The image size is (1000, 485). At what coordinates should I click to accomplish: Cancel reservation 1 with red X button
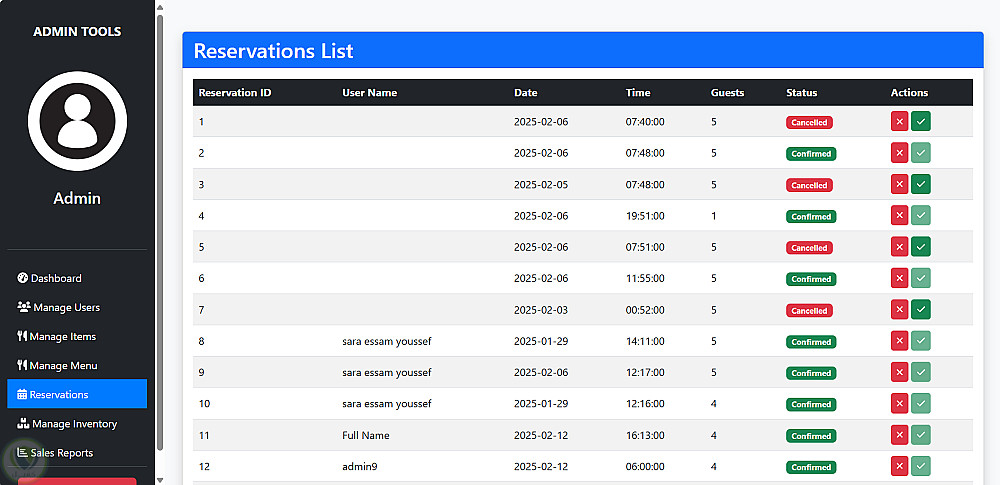point(899,122)
